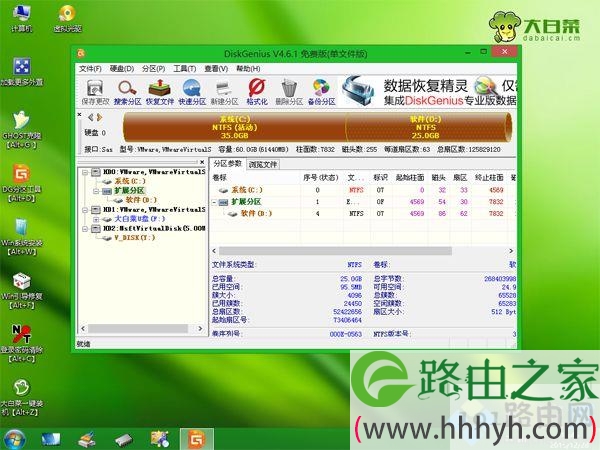Collapse the HD1 VMware disk tree node
Viewport: 600px width, 450px height.
coord(85,210)
